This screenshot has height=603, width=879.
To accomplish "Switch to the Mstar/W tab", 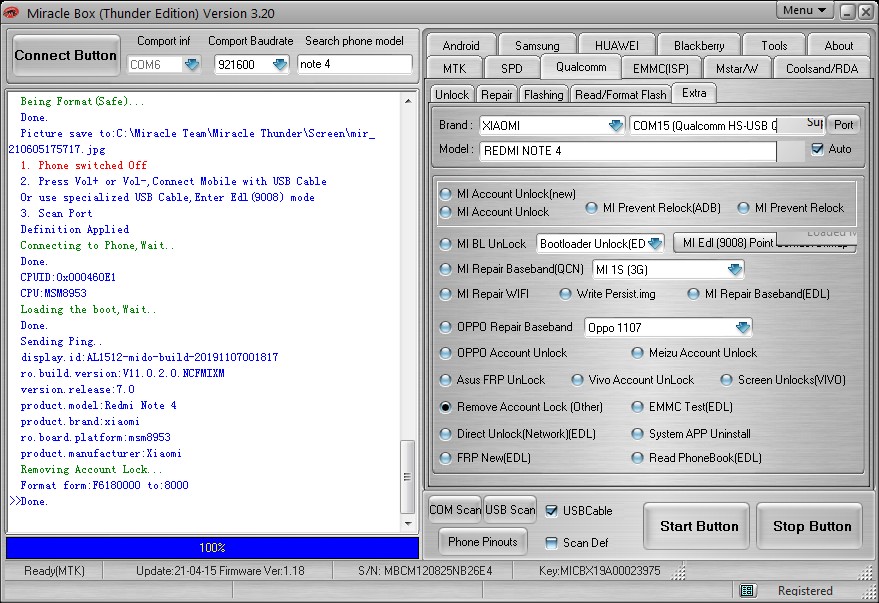I will (737, 68).
